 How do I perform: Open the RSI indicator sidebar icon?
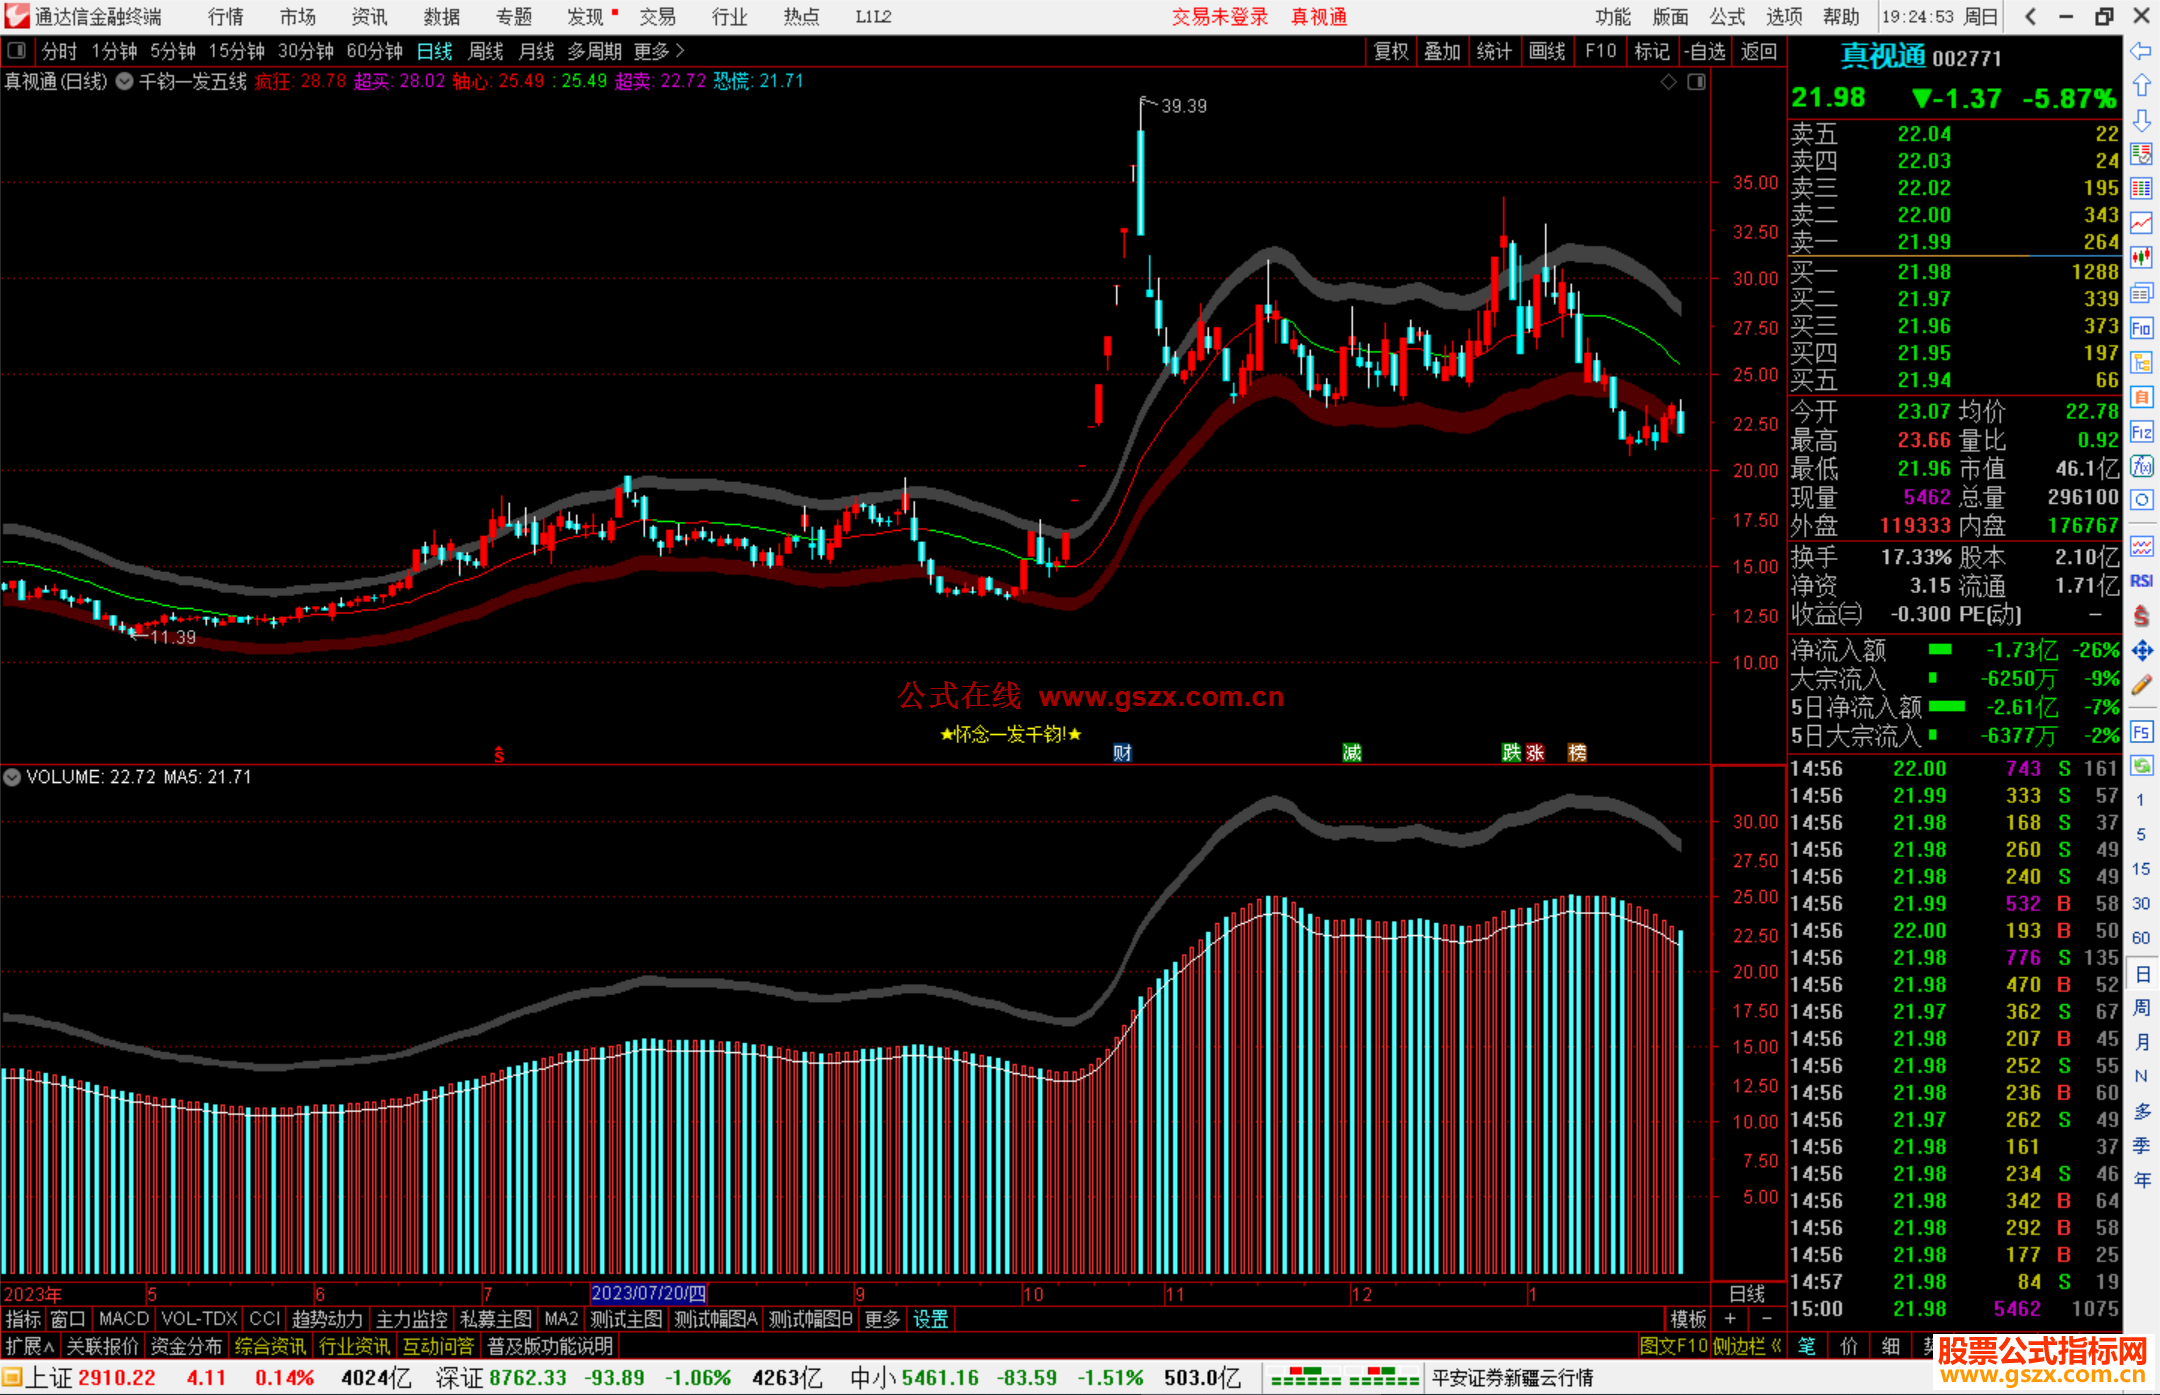click(2141, 581)
